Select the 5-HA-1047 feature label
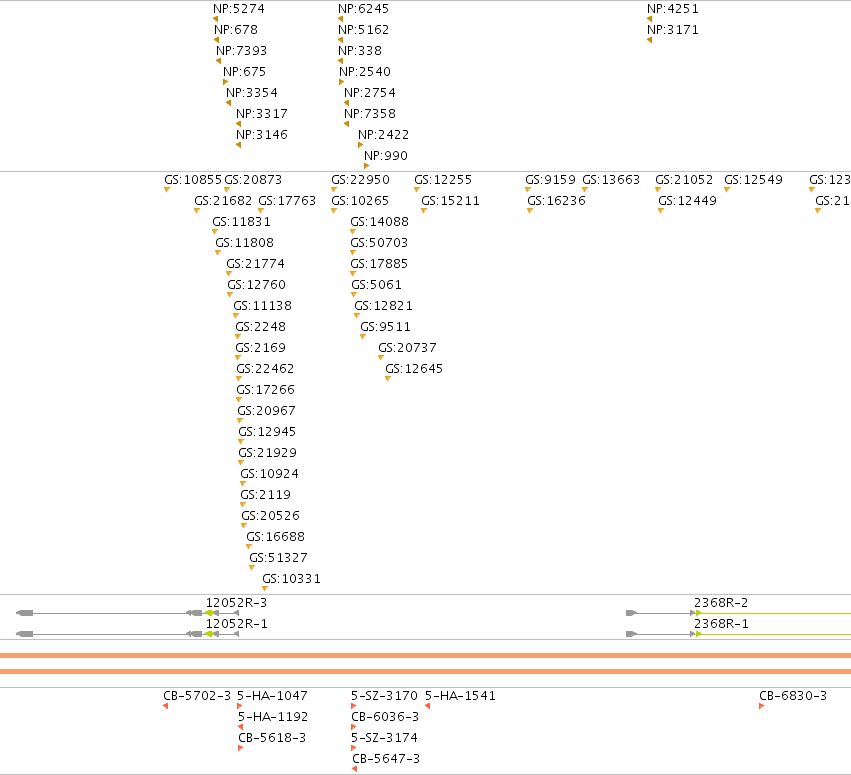 (272, 696)
